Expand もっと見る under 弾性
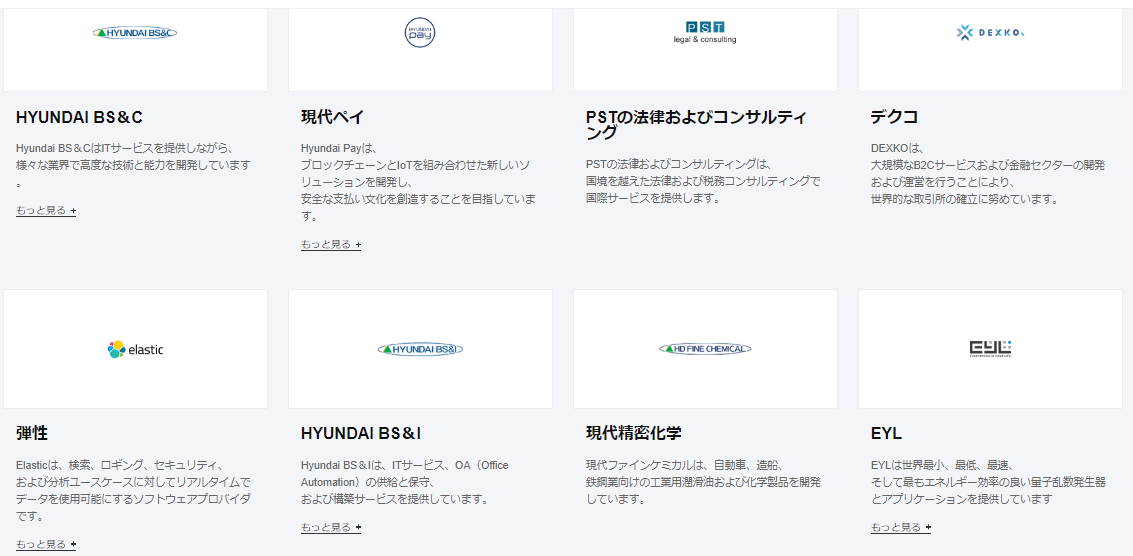This screenshot has width=1133, height=556. [46, 545]
